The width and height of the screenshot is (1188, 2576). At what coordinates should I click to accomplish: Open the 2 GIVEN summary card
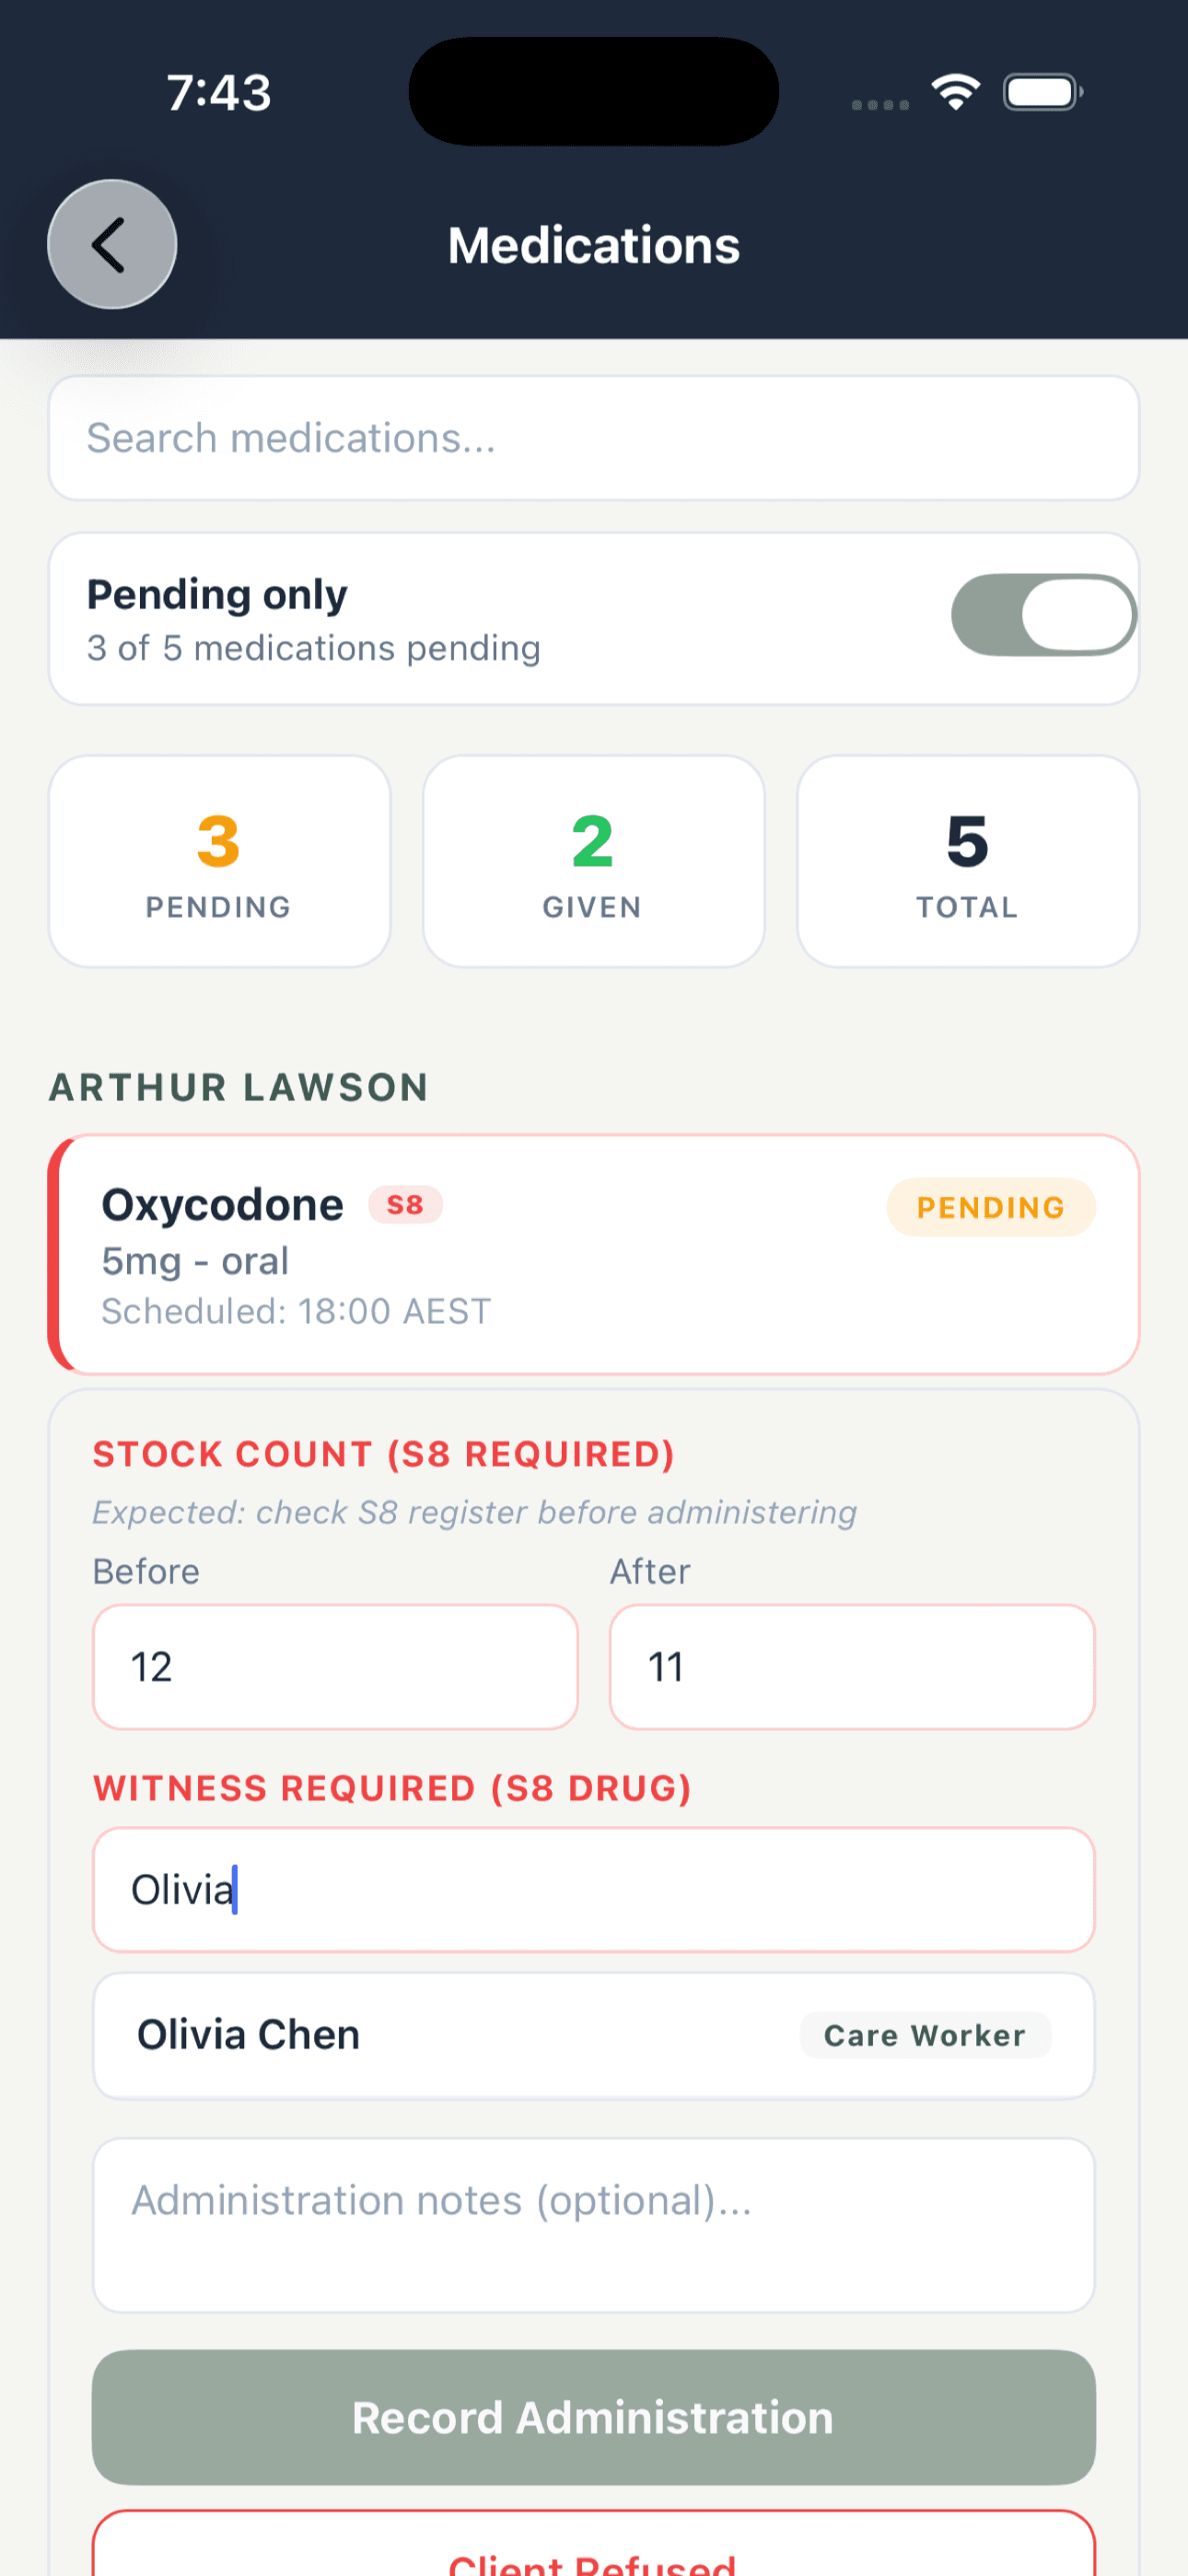(x=592, y=860)
